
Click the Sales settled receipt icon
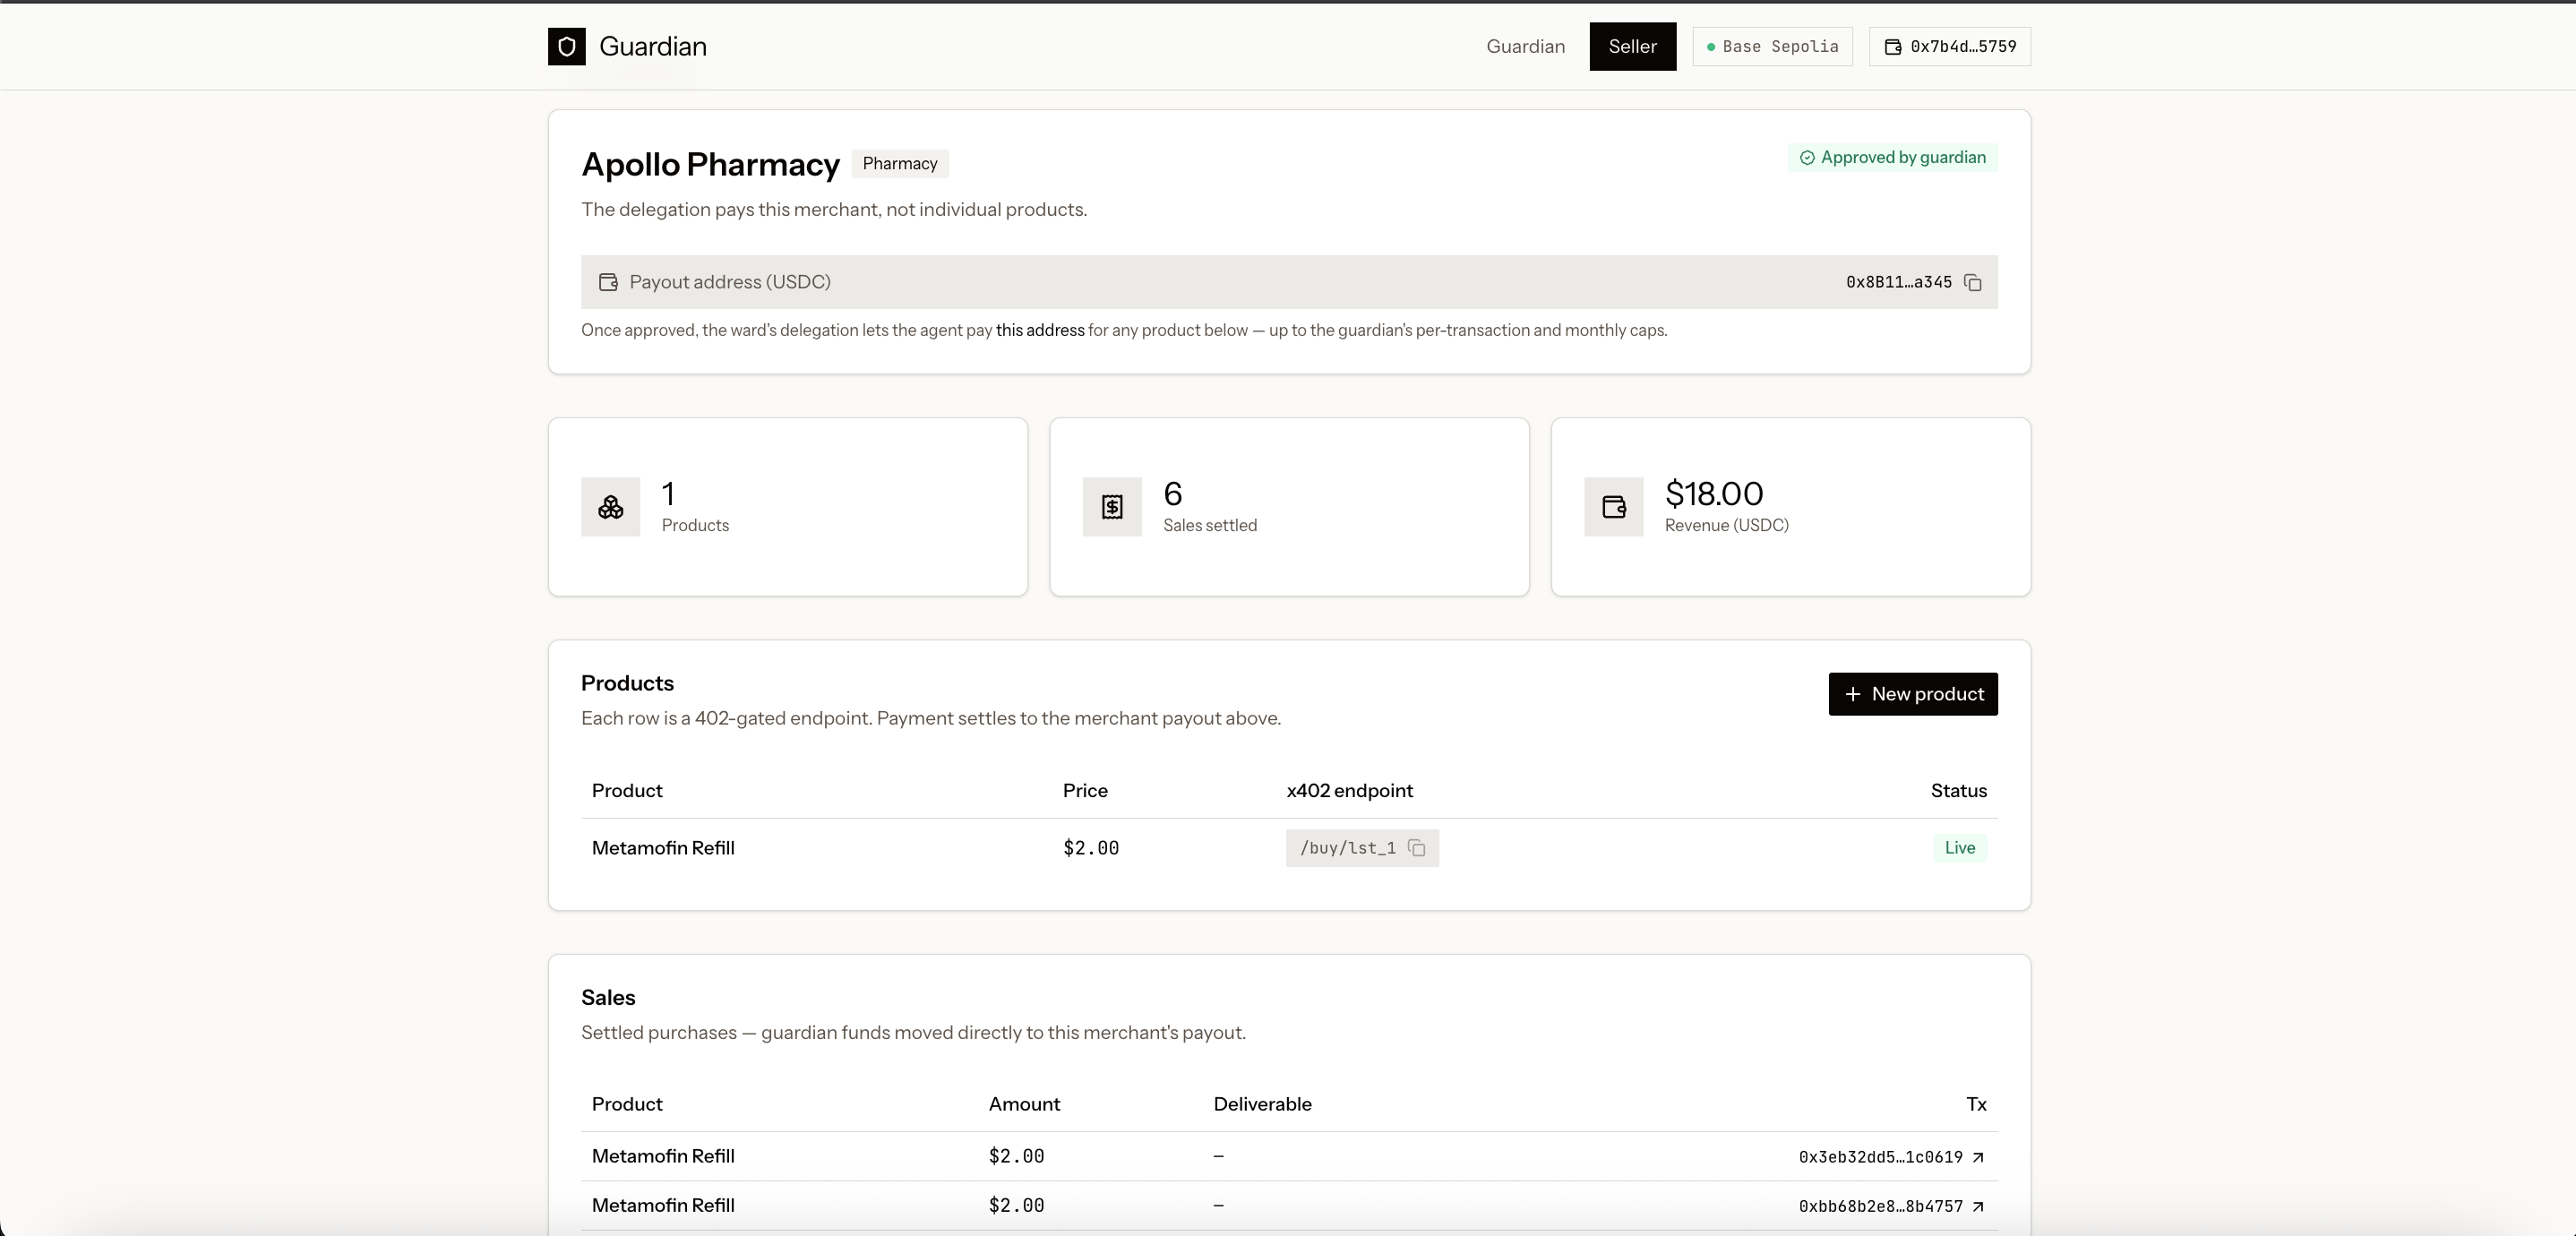pos(1112,507)
